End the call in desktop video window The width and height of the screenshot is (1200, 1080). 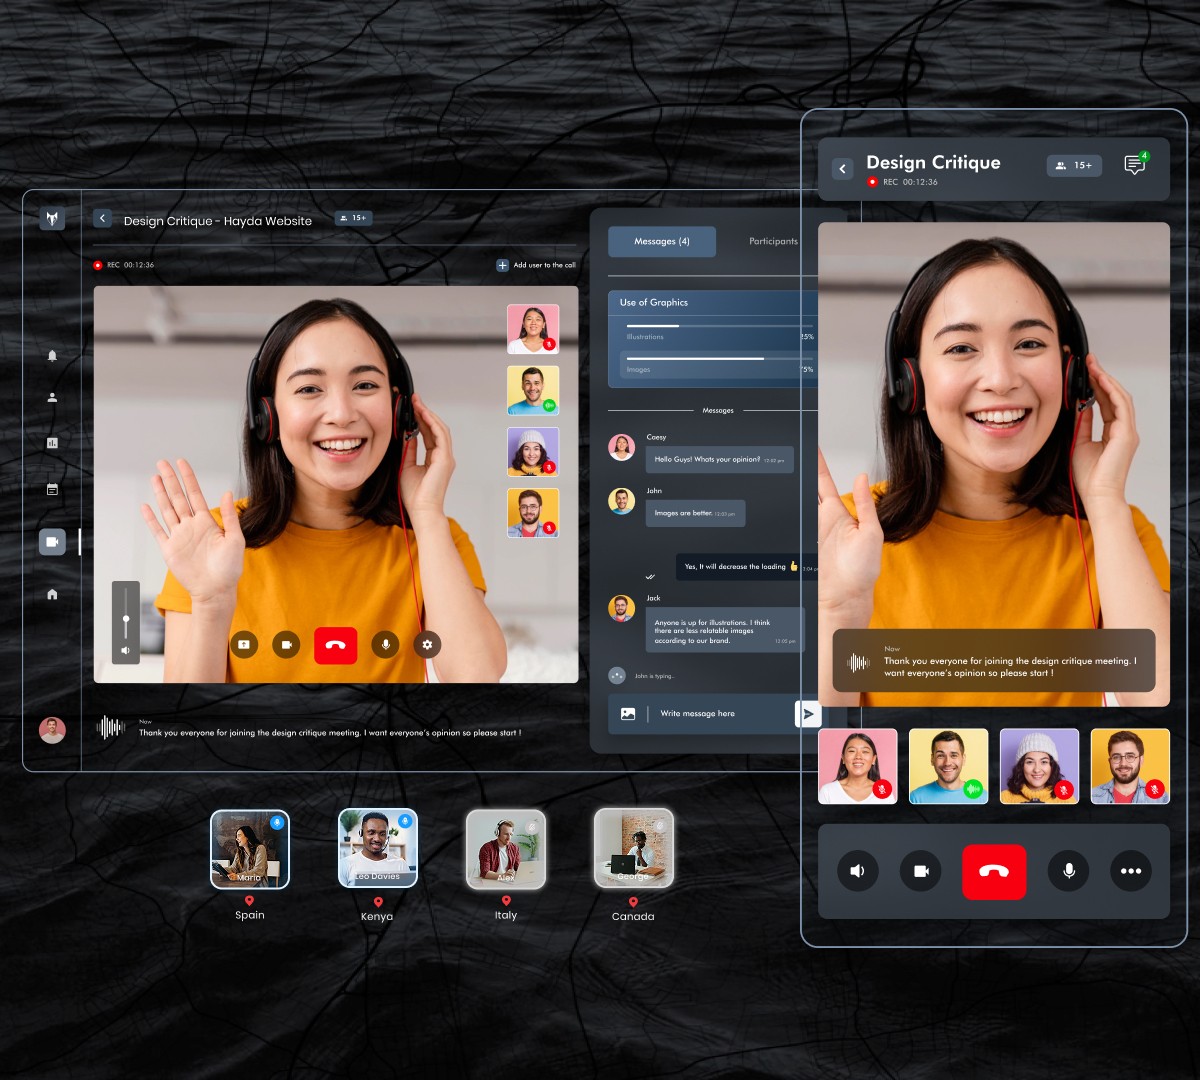335,645
